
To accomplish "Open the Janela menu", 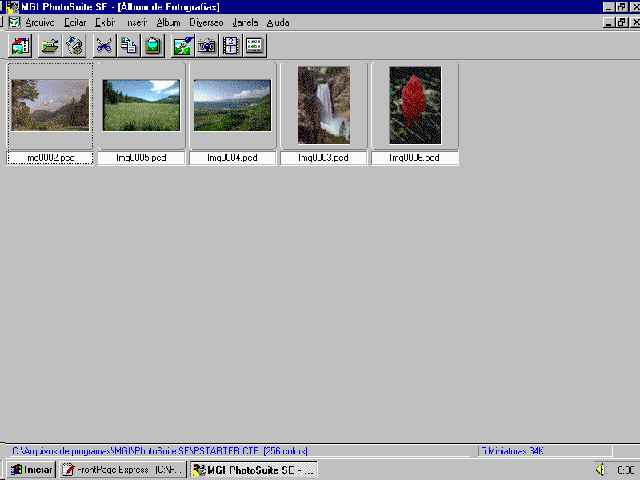I will [x=245, y=22].
